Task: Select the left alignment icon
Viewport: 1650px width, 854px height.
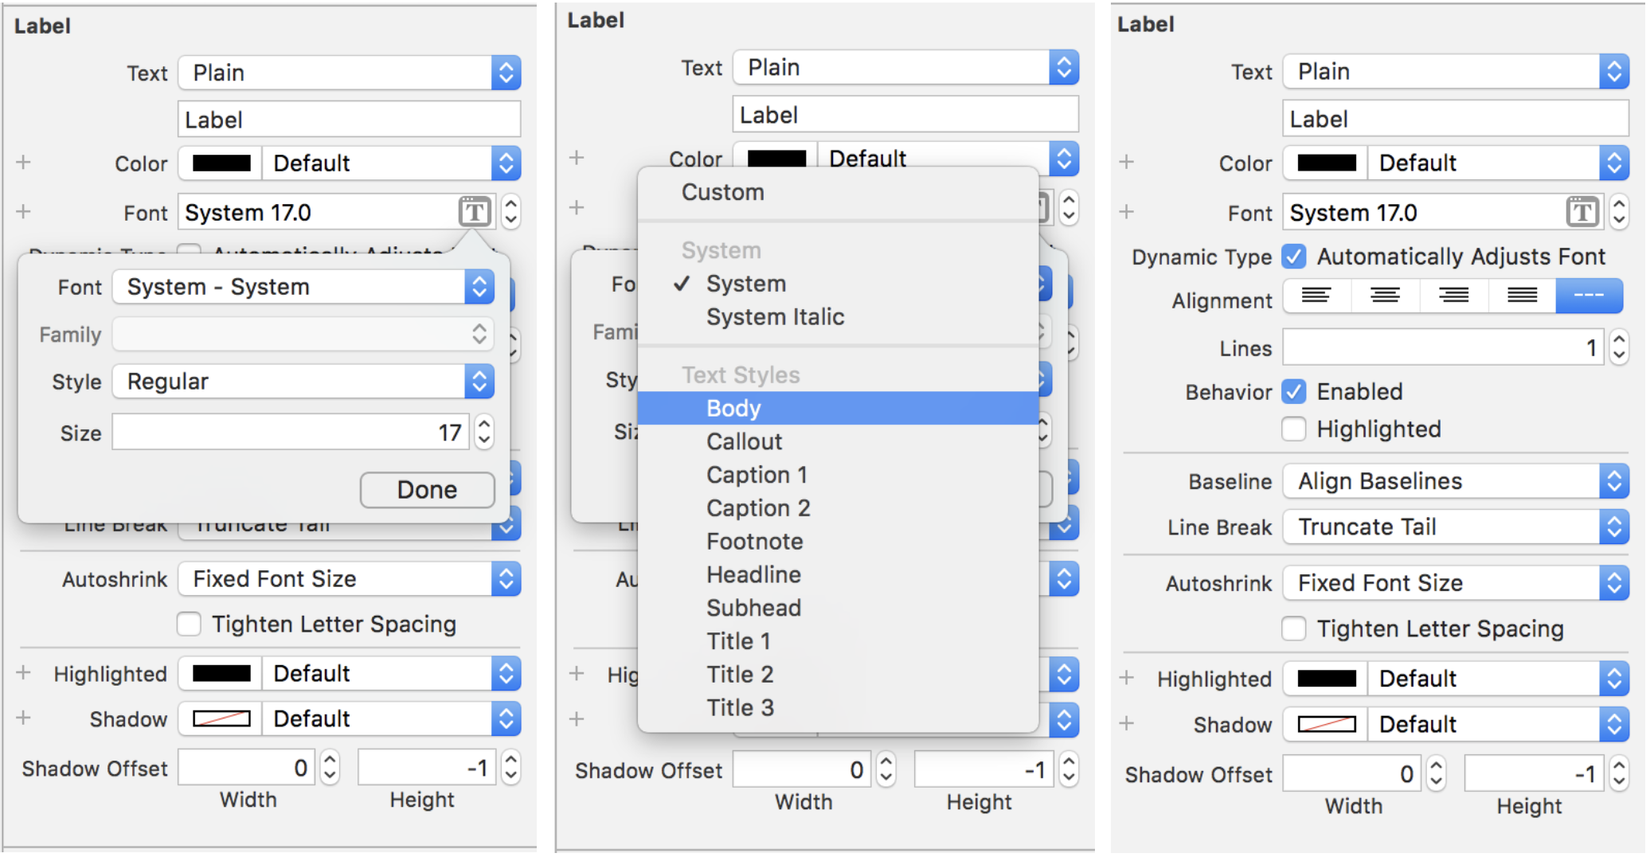Action: click(x=1316, y=296)
